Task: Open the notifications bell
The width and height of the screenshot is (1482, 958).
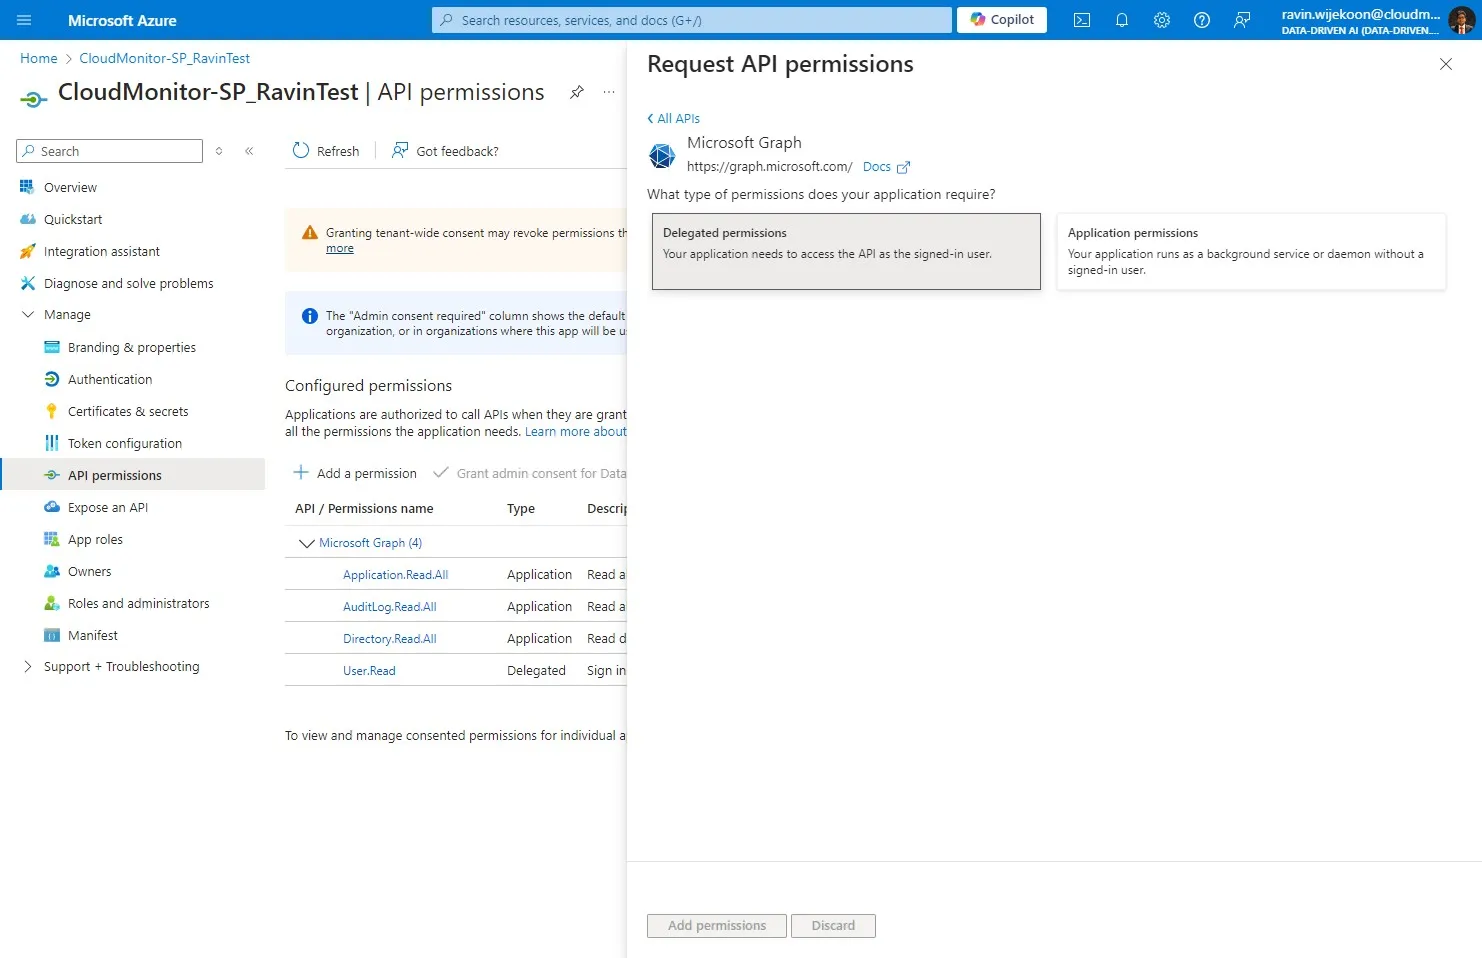Action: pyautogui.click(x=1122, y=20)
